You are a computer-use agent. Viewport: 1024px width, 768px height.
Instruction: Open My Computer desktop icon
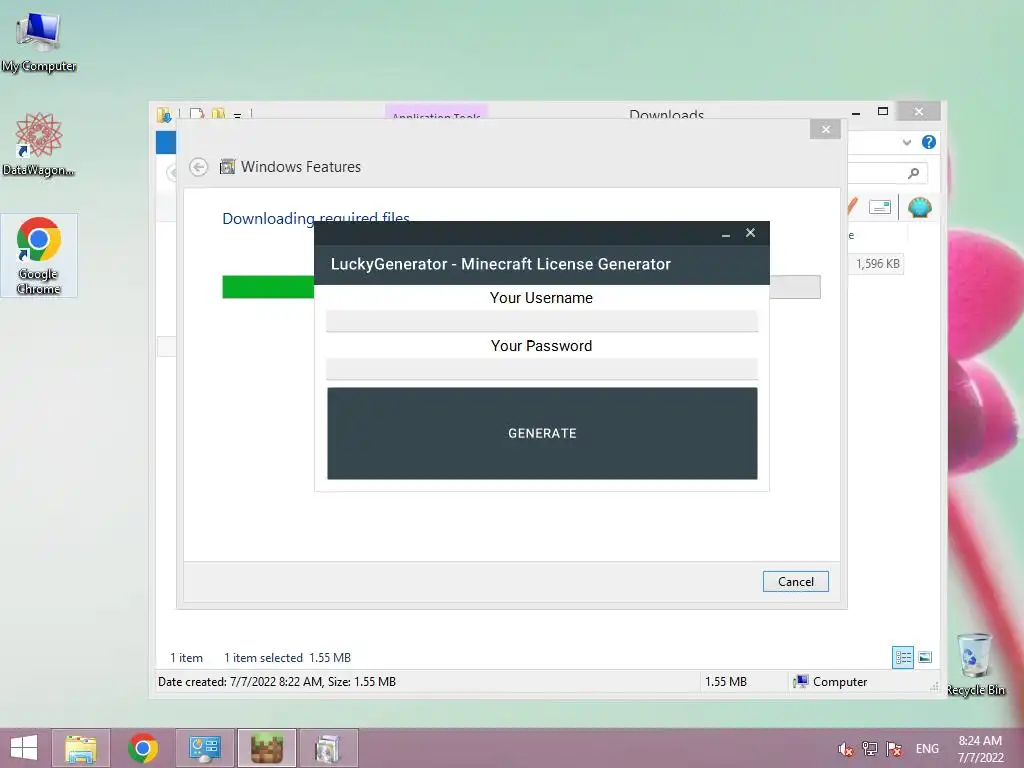tap(39, 42)
